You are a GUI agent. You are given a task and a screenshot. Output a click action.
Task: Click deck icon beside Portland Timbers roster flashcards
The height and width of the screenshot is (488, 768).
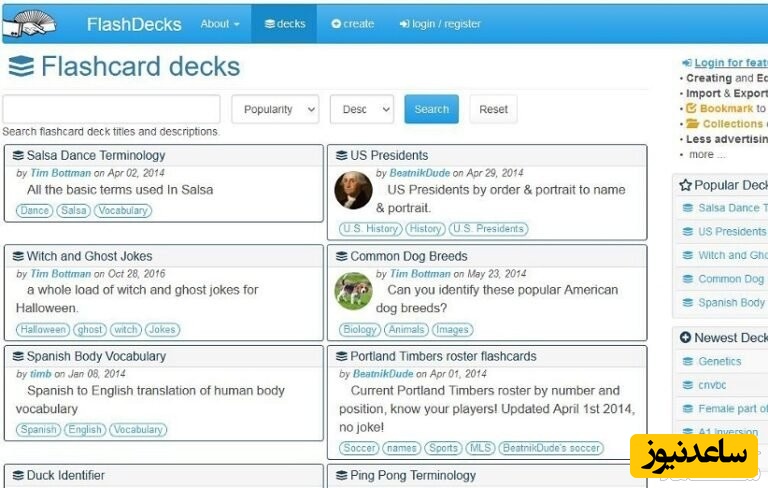point(341,356)
